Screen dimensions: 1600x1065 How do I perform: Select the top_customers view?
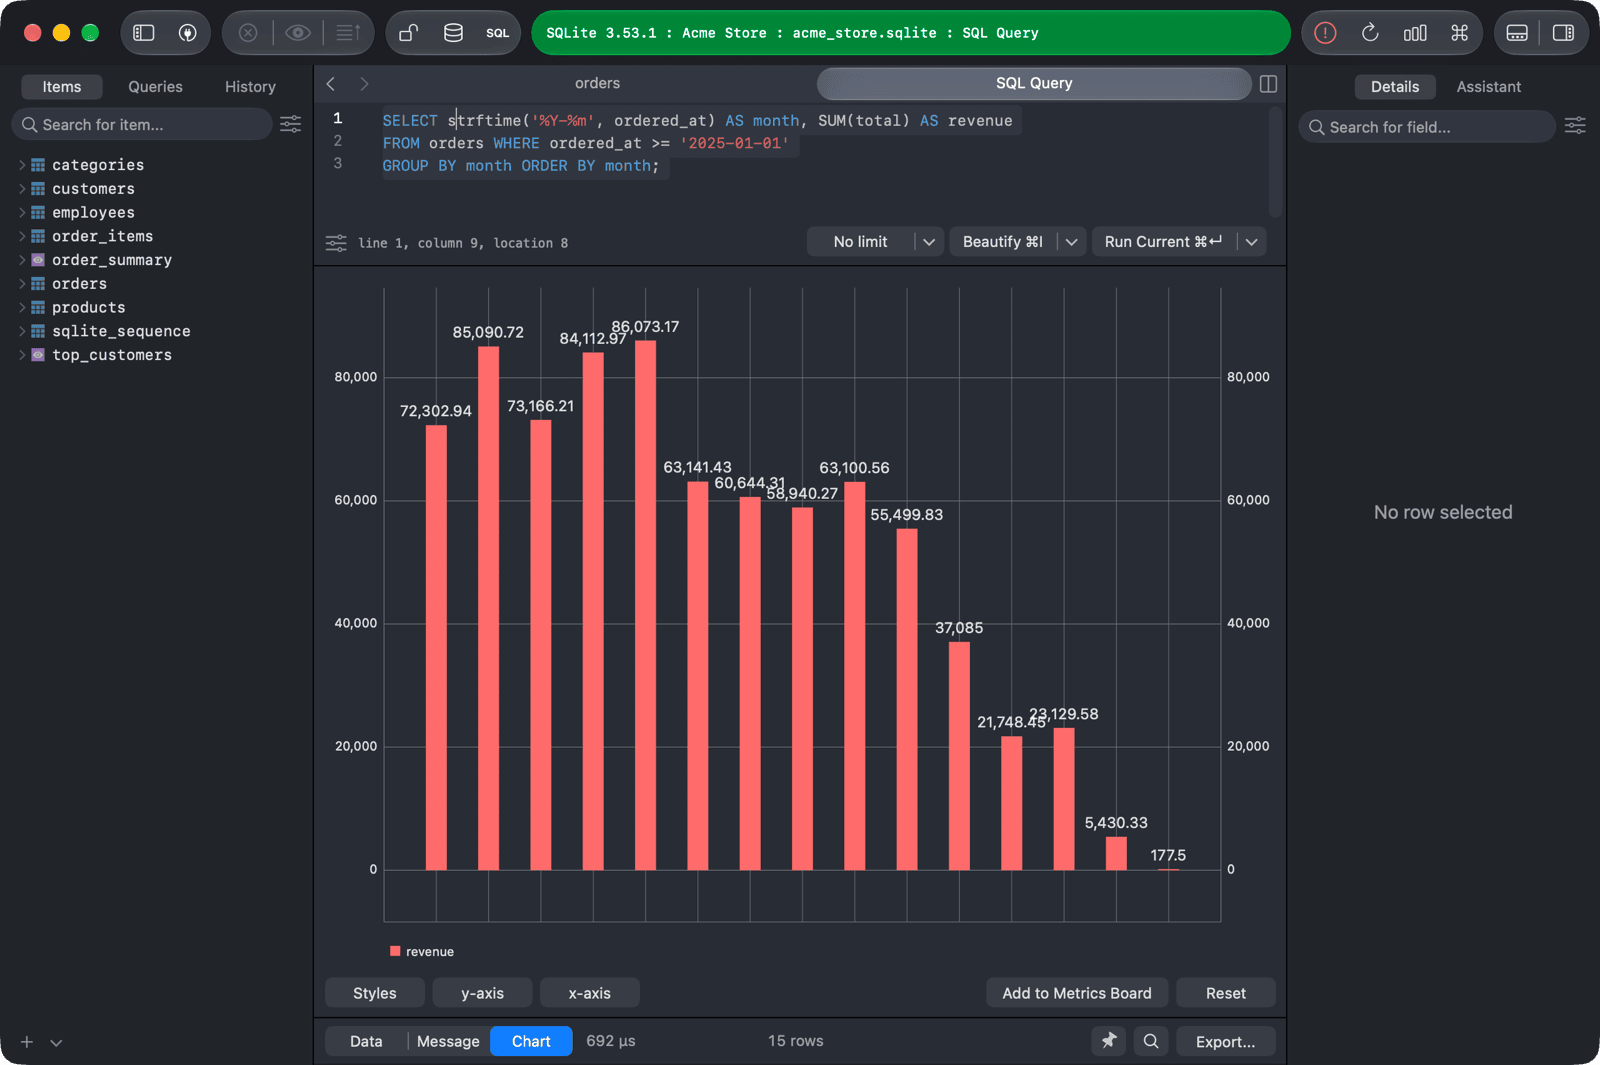(x=112, y=355)
